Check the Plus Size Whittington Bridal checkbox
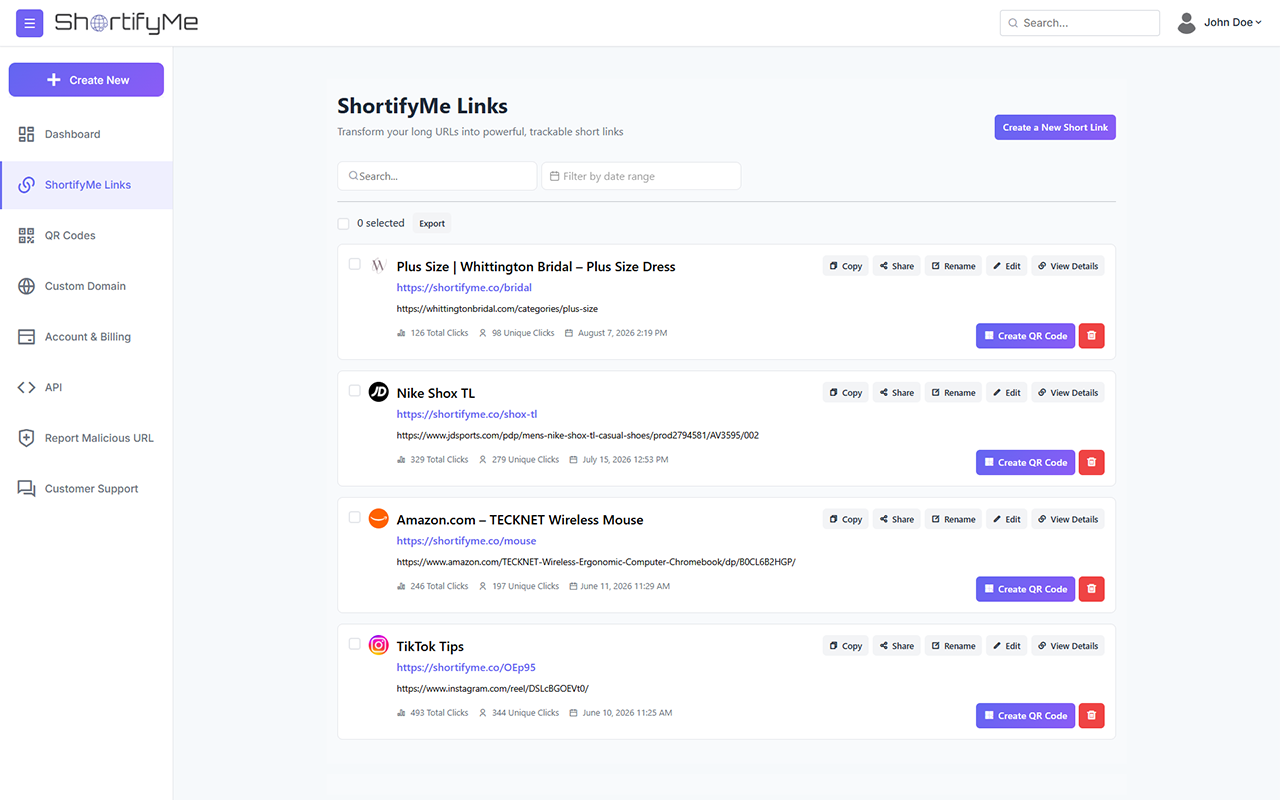The image size is (1280, 800). click(355, 264)
